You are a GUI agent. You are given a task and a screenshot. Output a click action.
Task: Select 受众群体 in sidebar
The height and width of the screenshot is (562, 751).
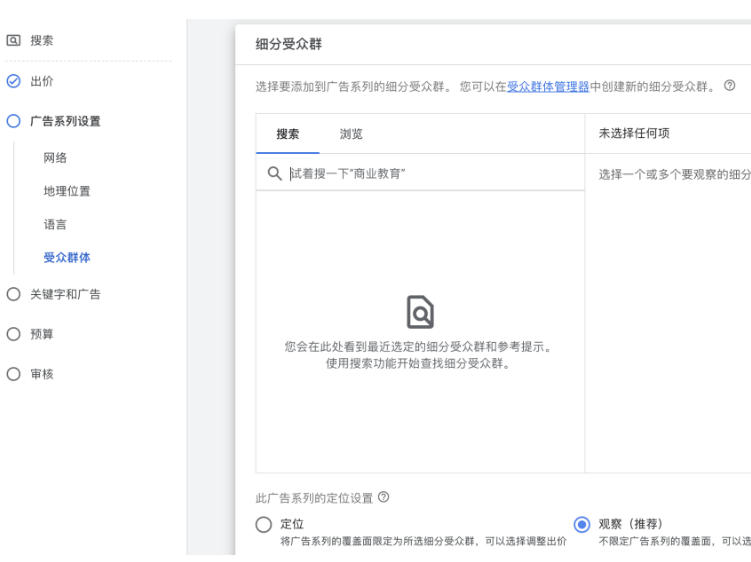click(x=66, y=257)
